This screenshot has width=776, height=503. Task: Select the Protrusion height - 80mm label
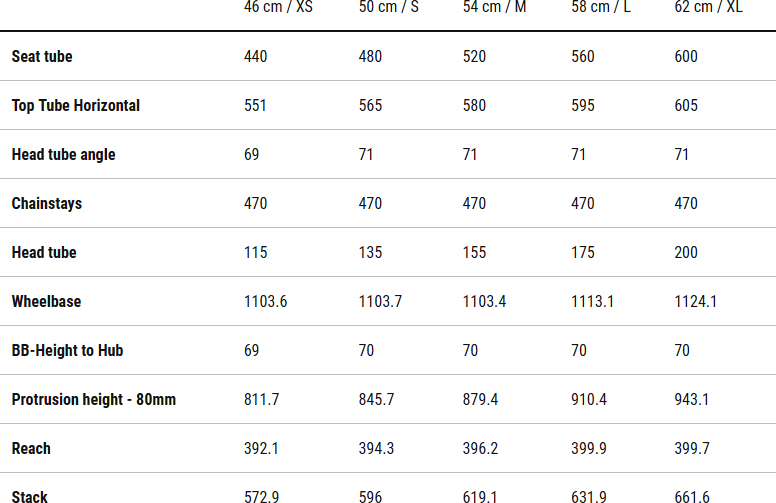click(x=94, y=400)
